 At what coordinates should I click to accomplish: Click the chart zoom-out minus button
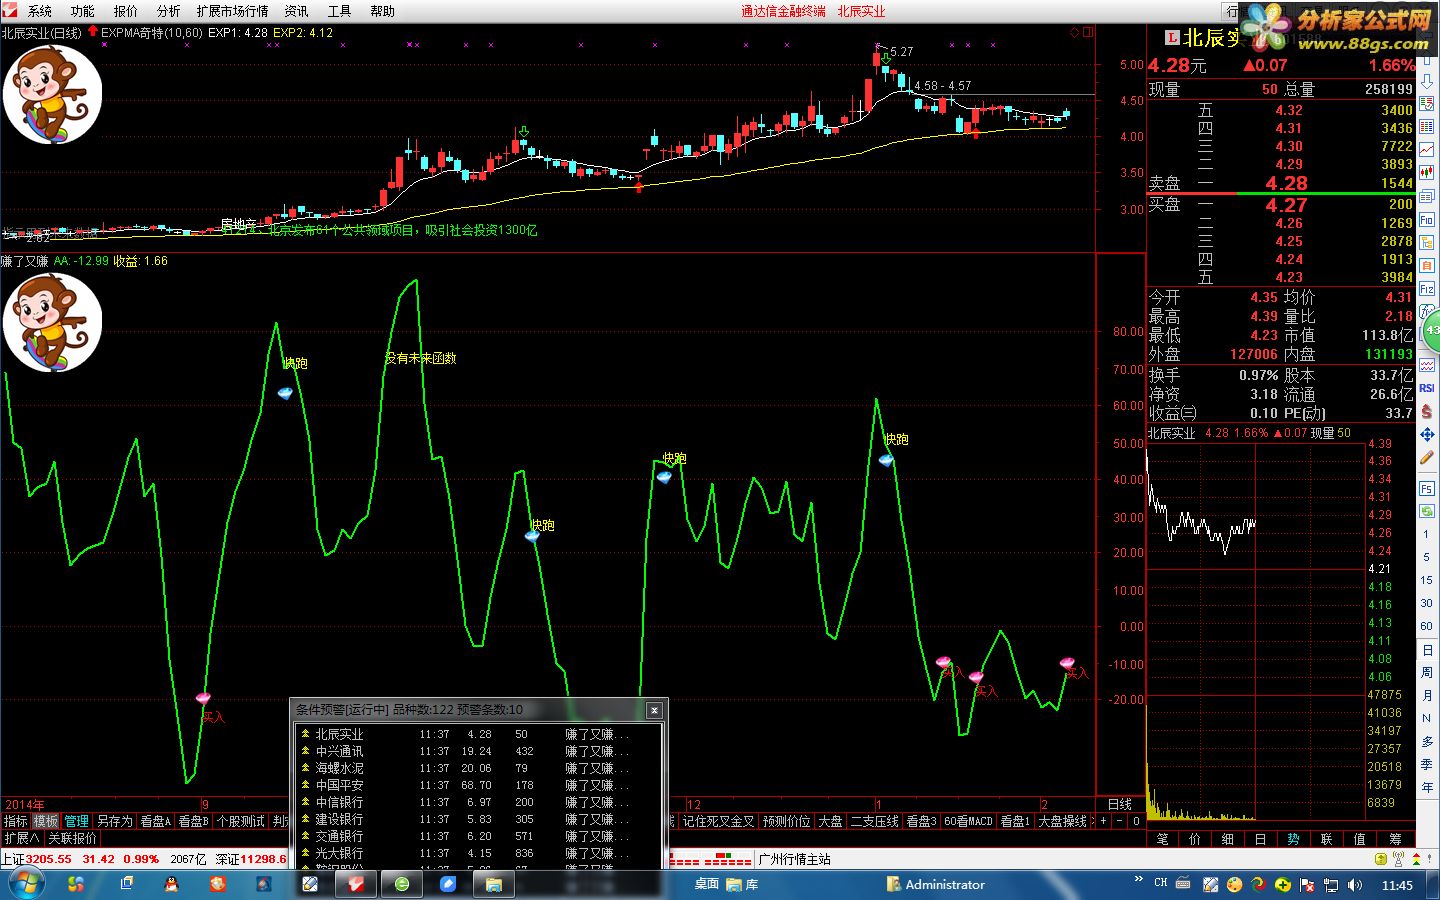pos(1120,821)
